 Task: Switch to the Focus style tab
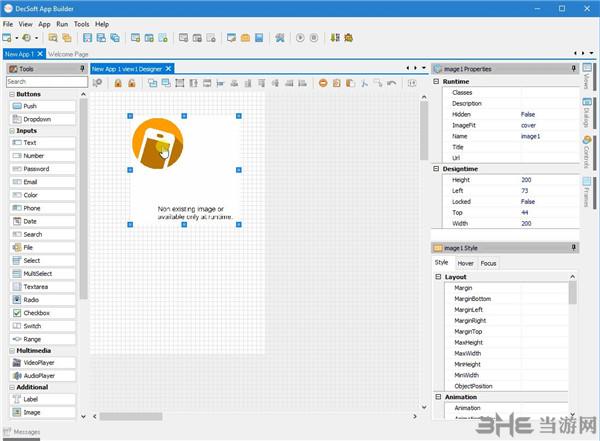488,263
